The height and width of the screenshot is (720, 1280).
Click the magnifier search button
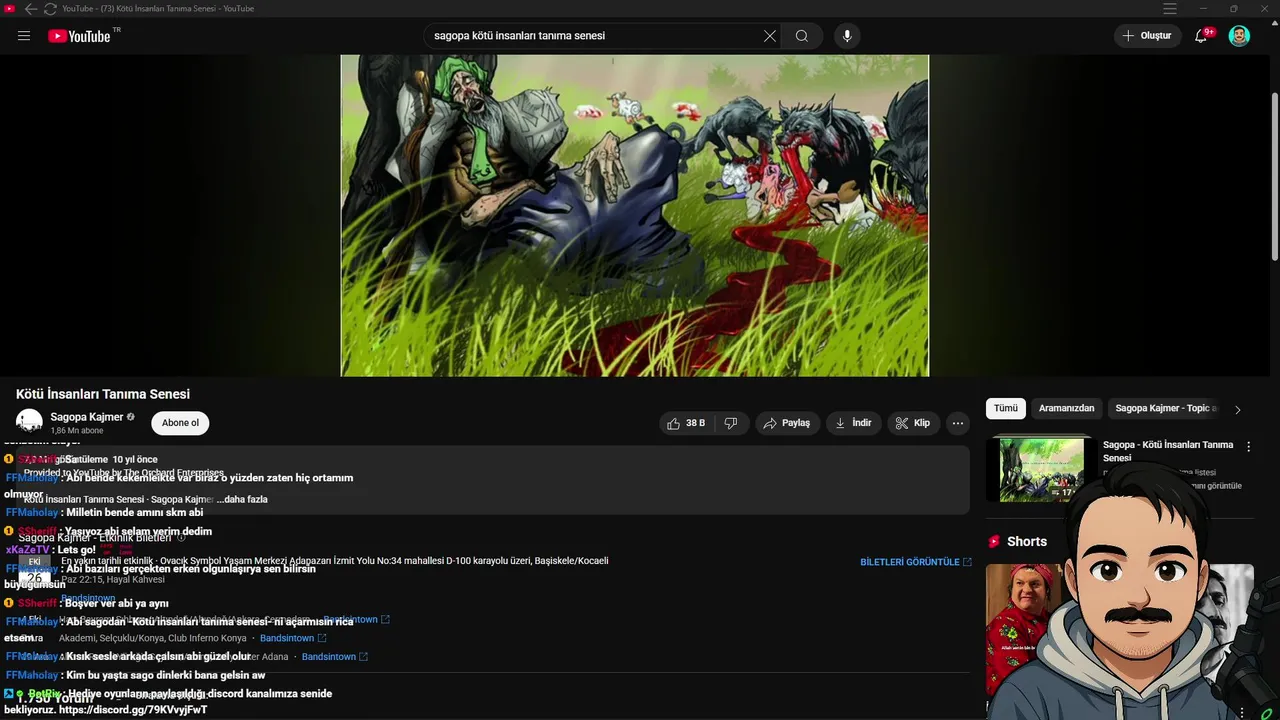click(802, 36)
